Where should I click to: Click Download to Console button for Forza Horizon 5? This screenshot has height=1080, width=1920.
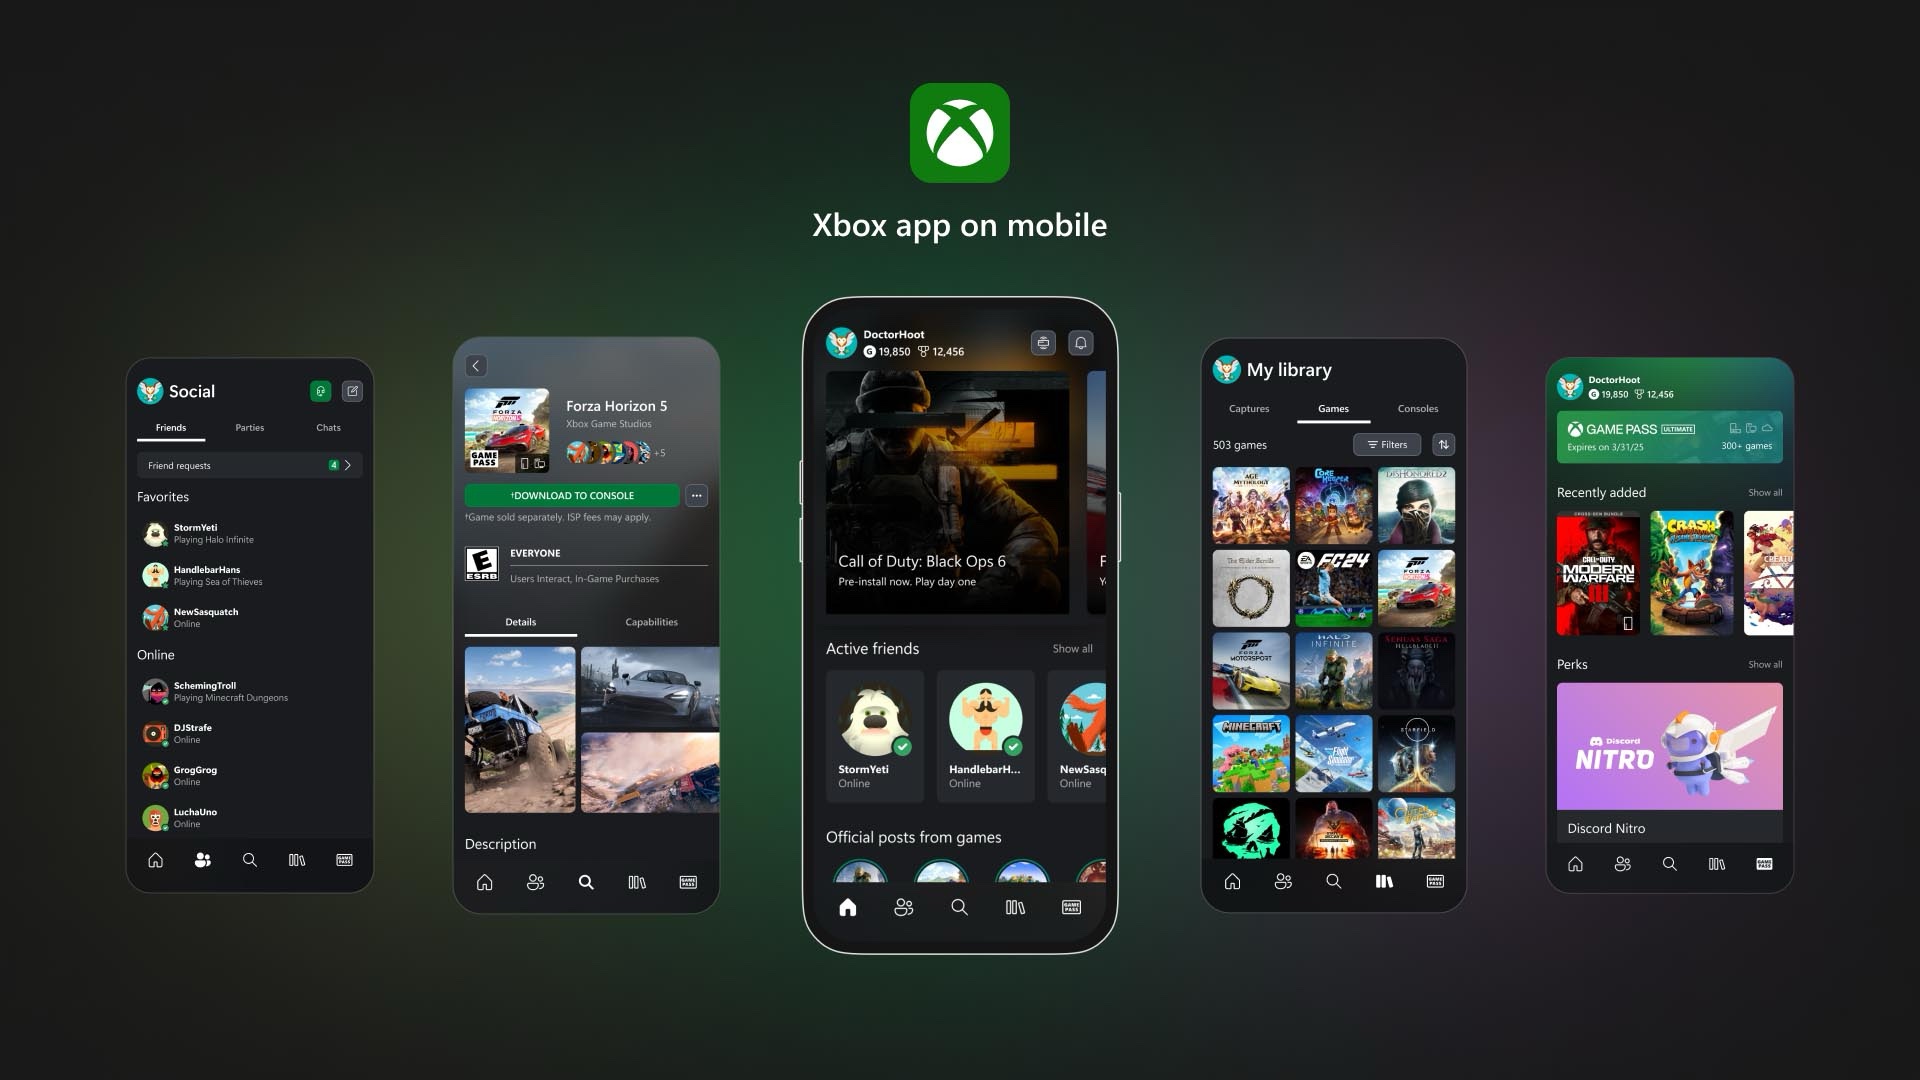pos(572,495)
